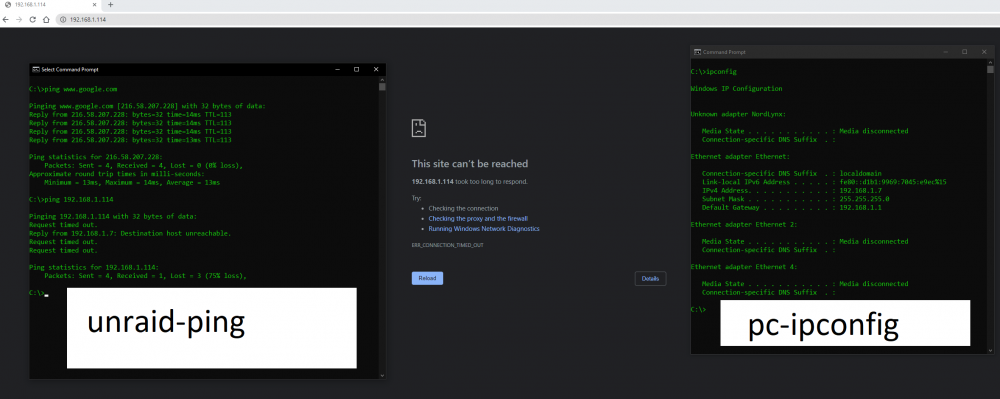The height and width of the screenshot is (399, 1000).
Task: Click the 'C:\>ping www.google.com' command line
Action: pyautogui.click(x=73, y=89)
